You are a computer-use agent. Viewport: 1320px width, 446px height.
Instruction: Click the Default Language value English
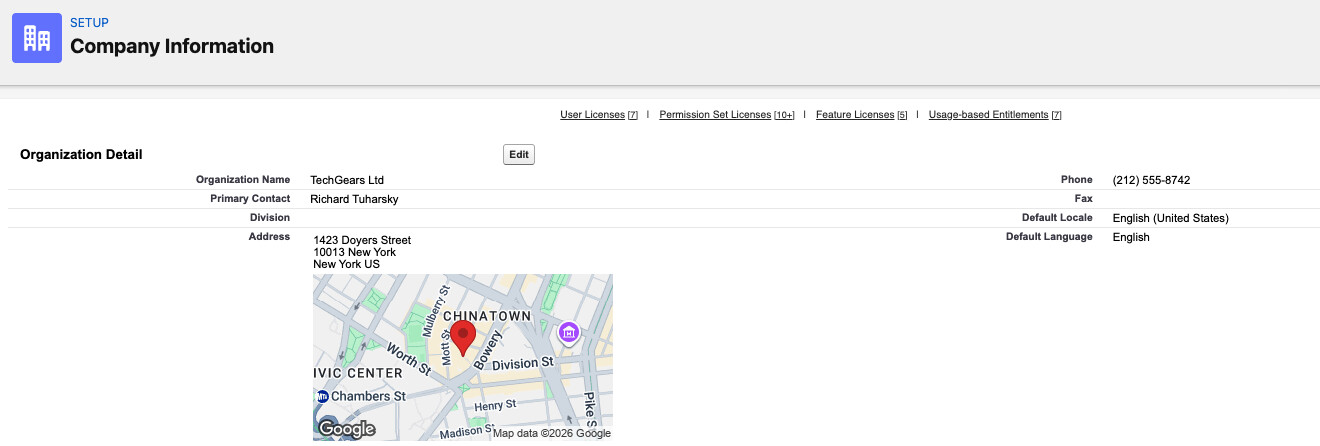(x=1131, y=237)
